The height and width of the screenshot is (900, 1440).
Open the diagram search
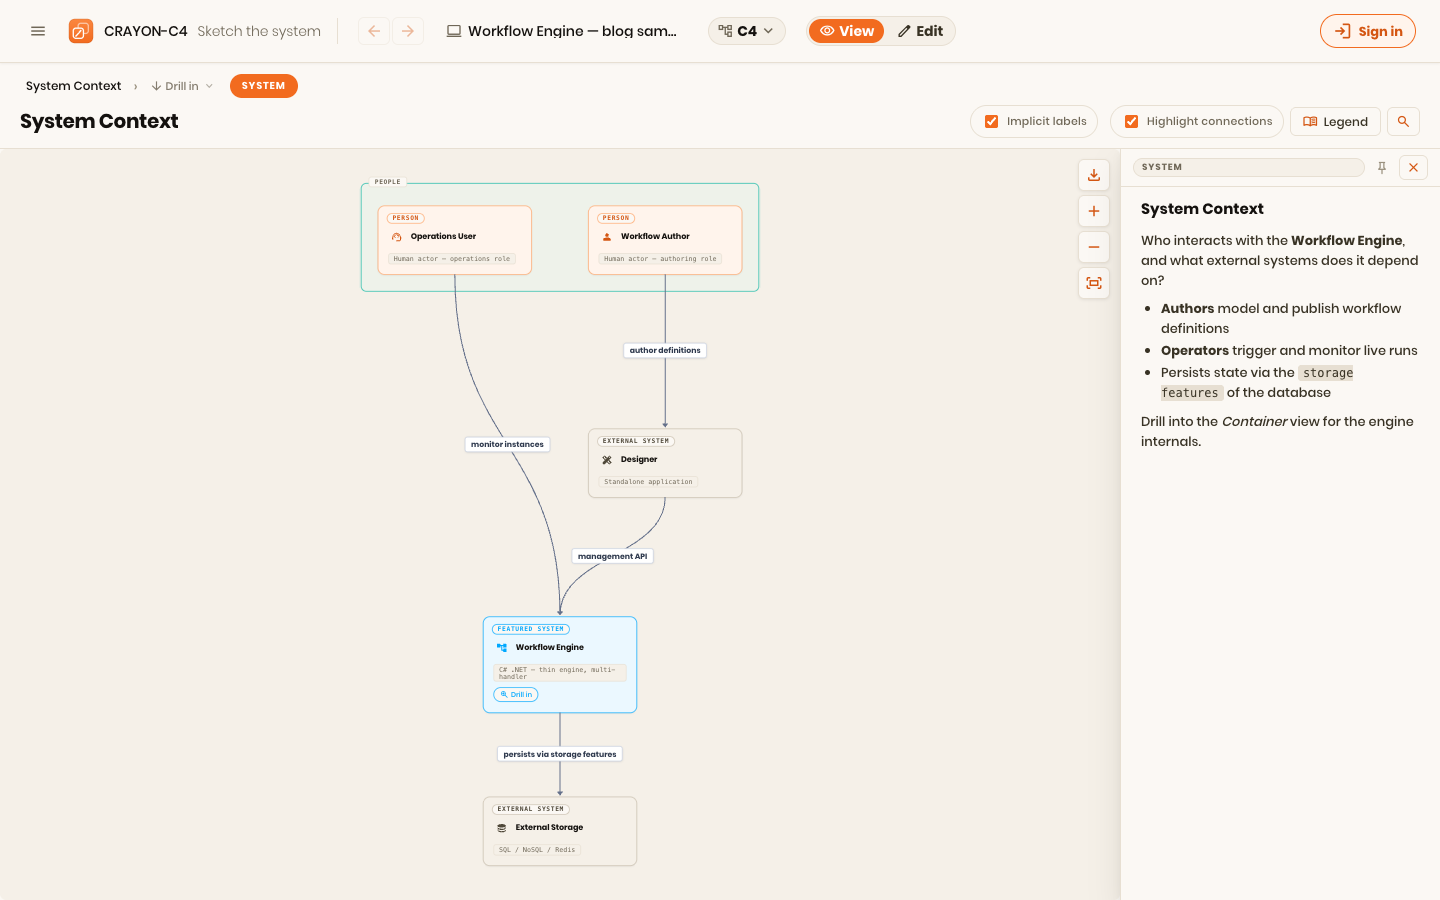point(1403,121)
